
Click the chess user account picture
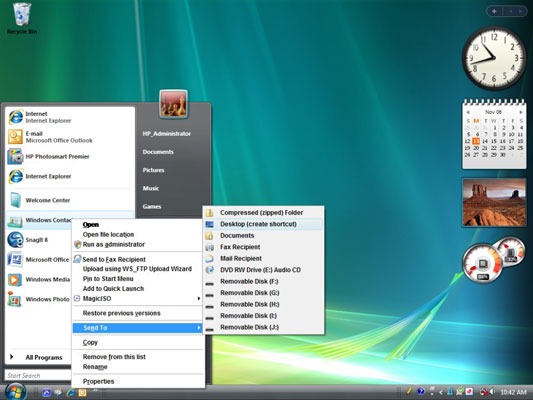pyautogui.click(x=173, y=104)
